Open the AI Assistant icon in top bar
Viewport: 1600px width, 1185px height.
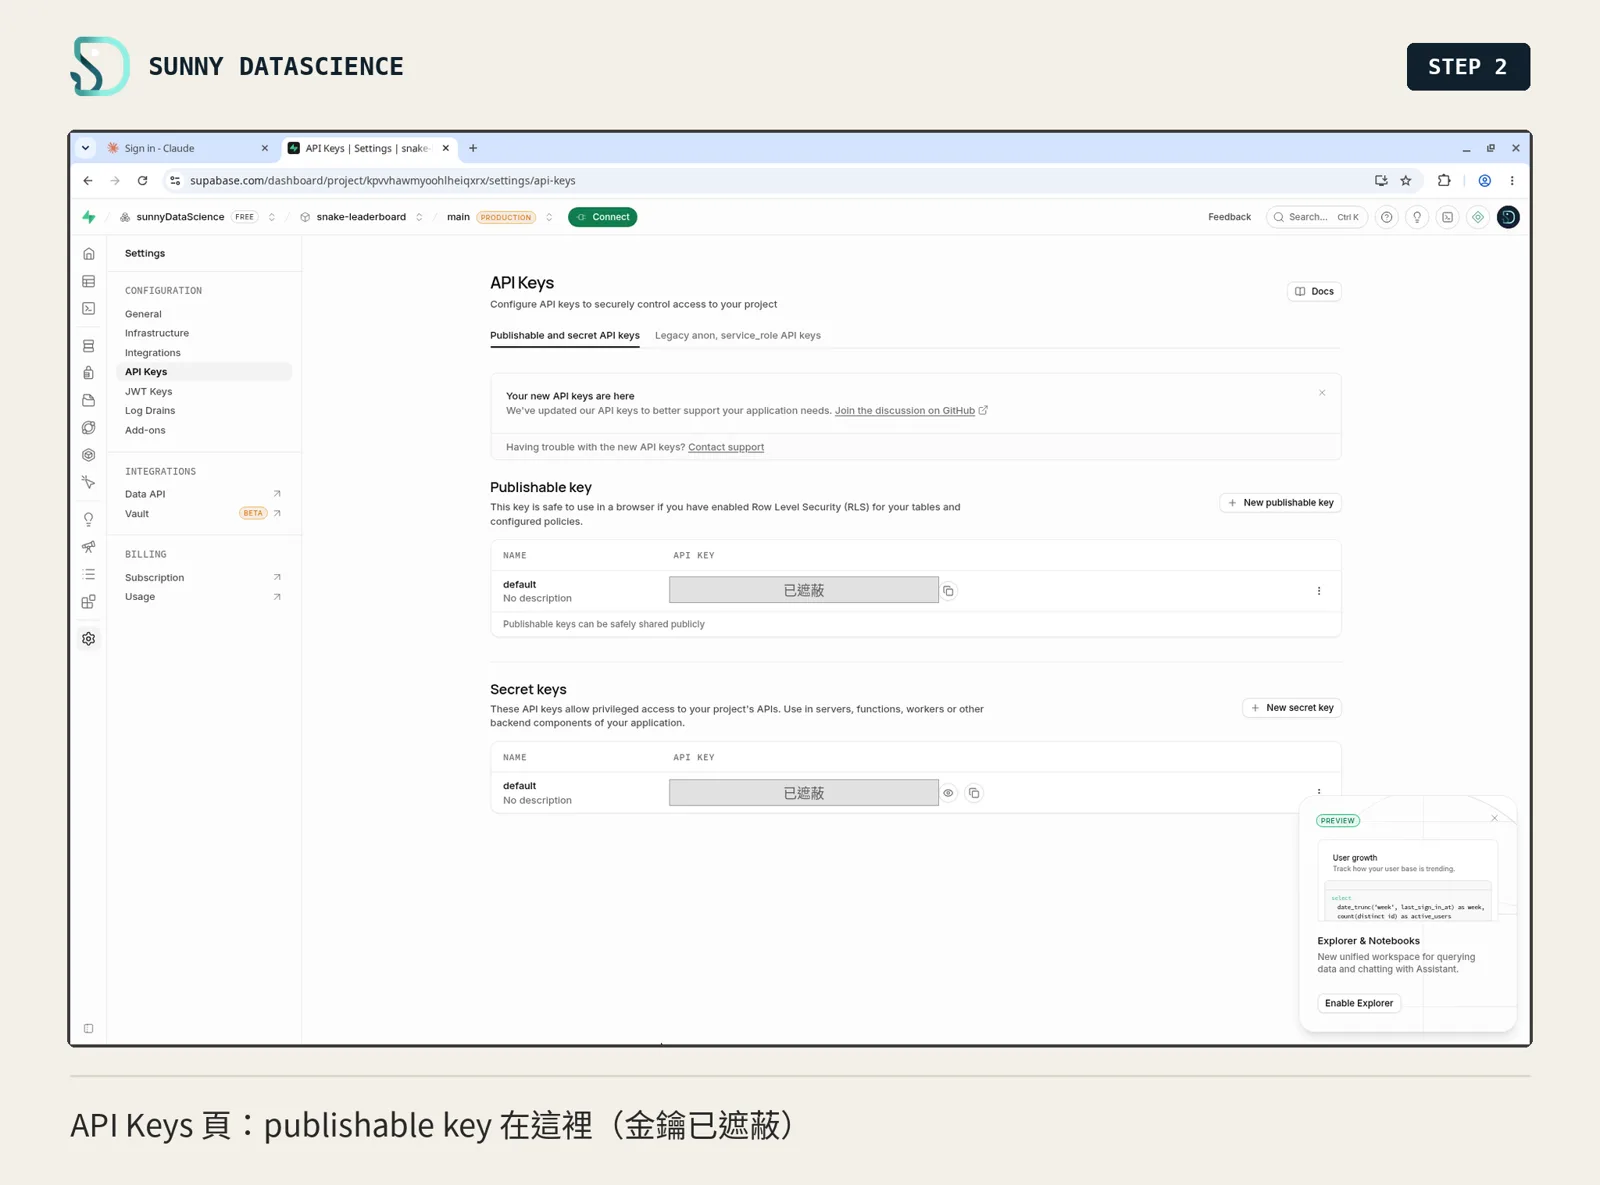tap(1478, 217)
